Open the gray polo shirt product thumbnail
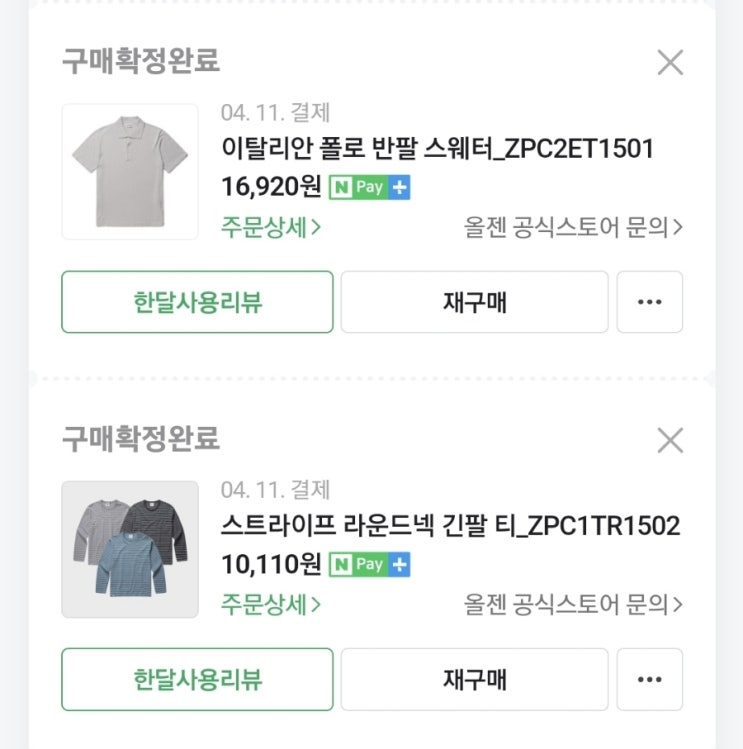Image resolution: width=743 pixels, height=749 pixels. pos(130,172)
